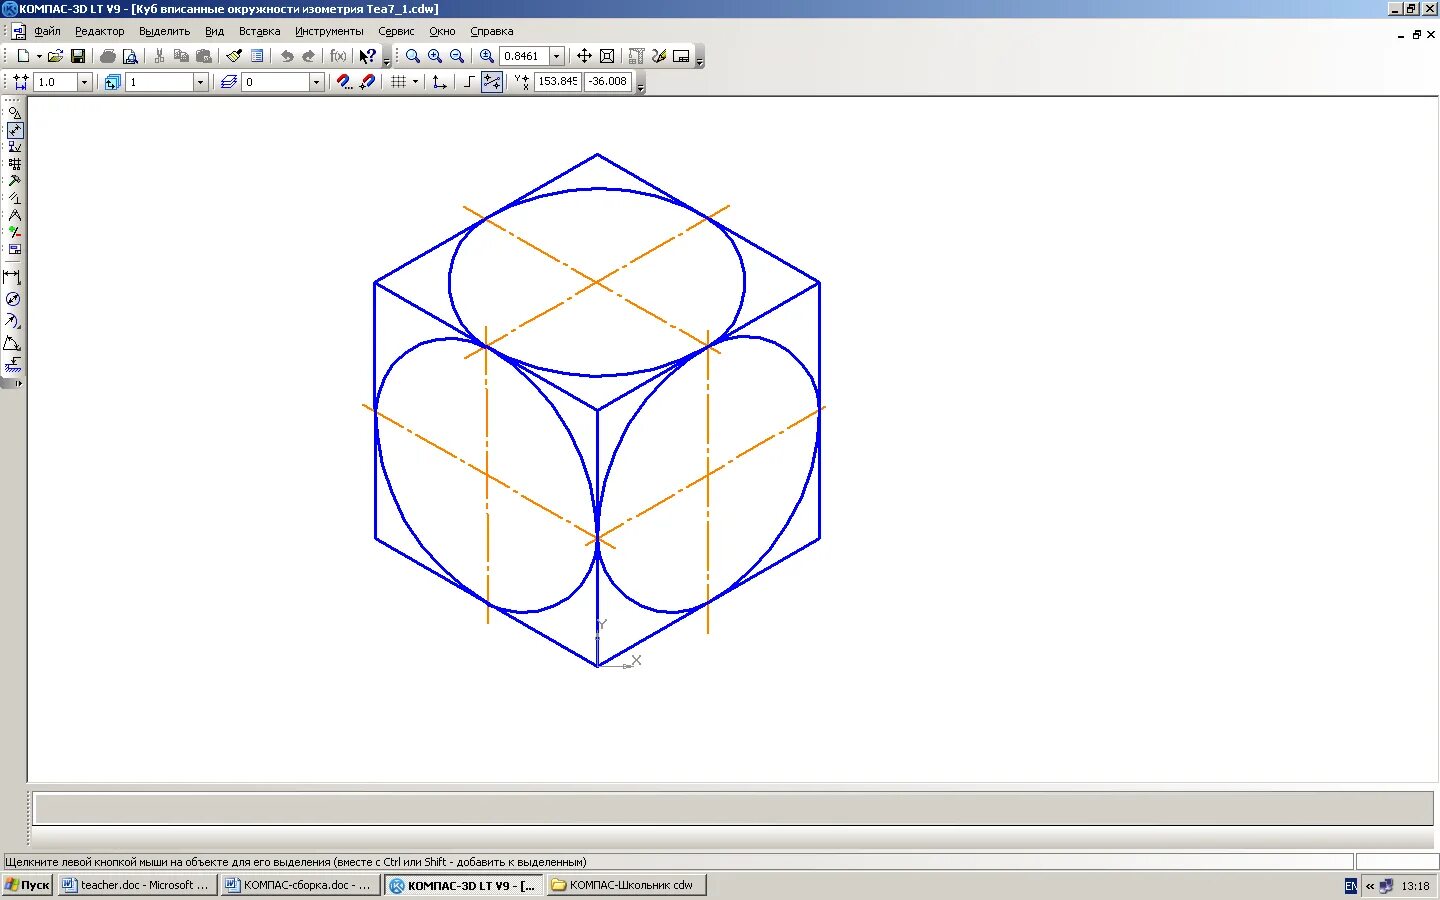The height and width of the screenshot is (900, 1440).
Task: Click the X coordinate field 153.845
Action: [557, 82]
